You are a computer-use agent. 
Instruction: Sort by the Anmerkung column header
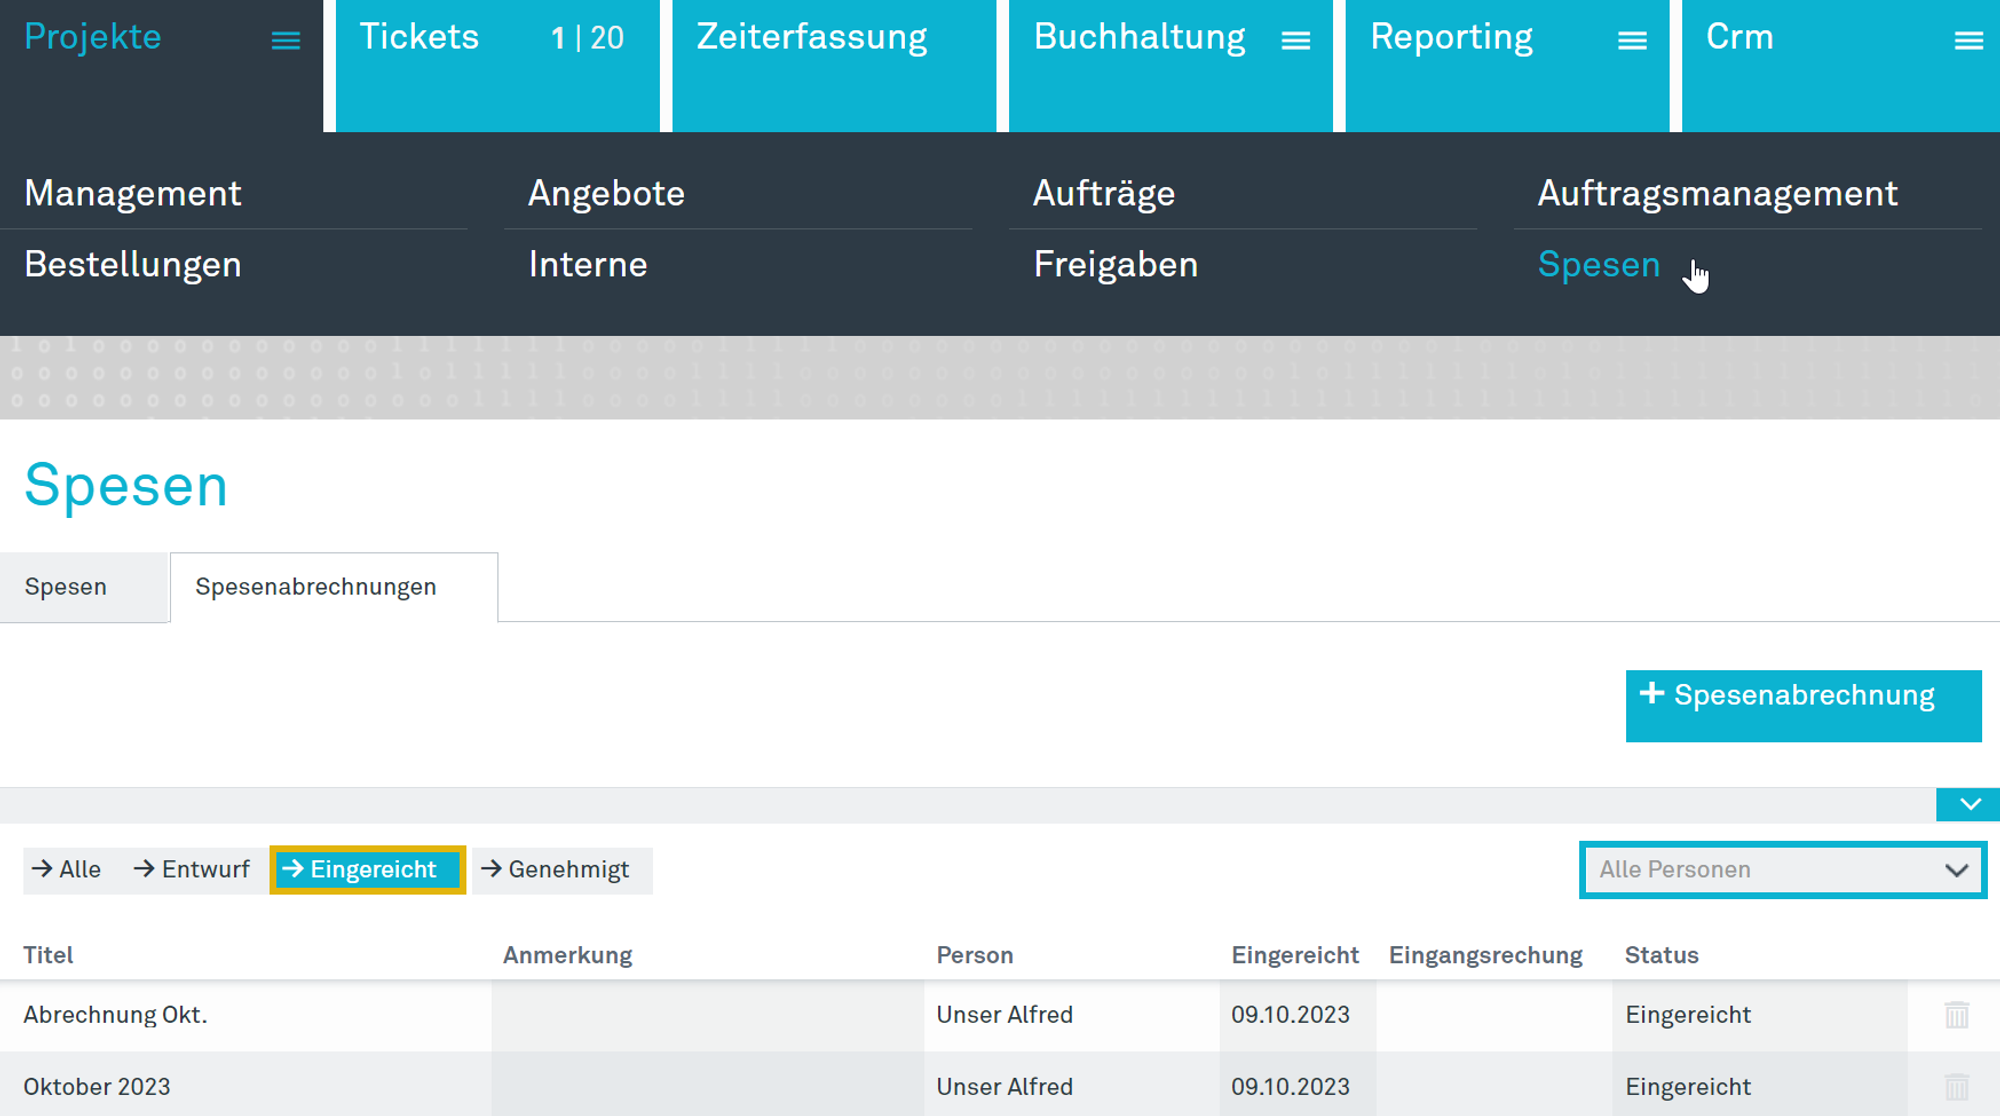coord(567,955)
